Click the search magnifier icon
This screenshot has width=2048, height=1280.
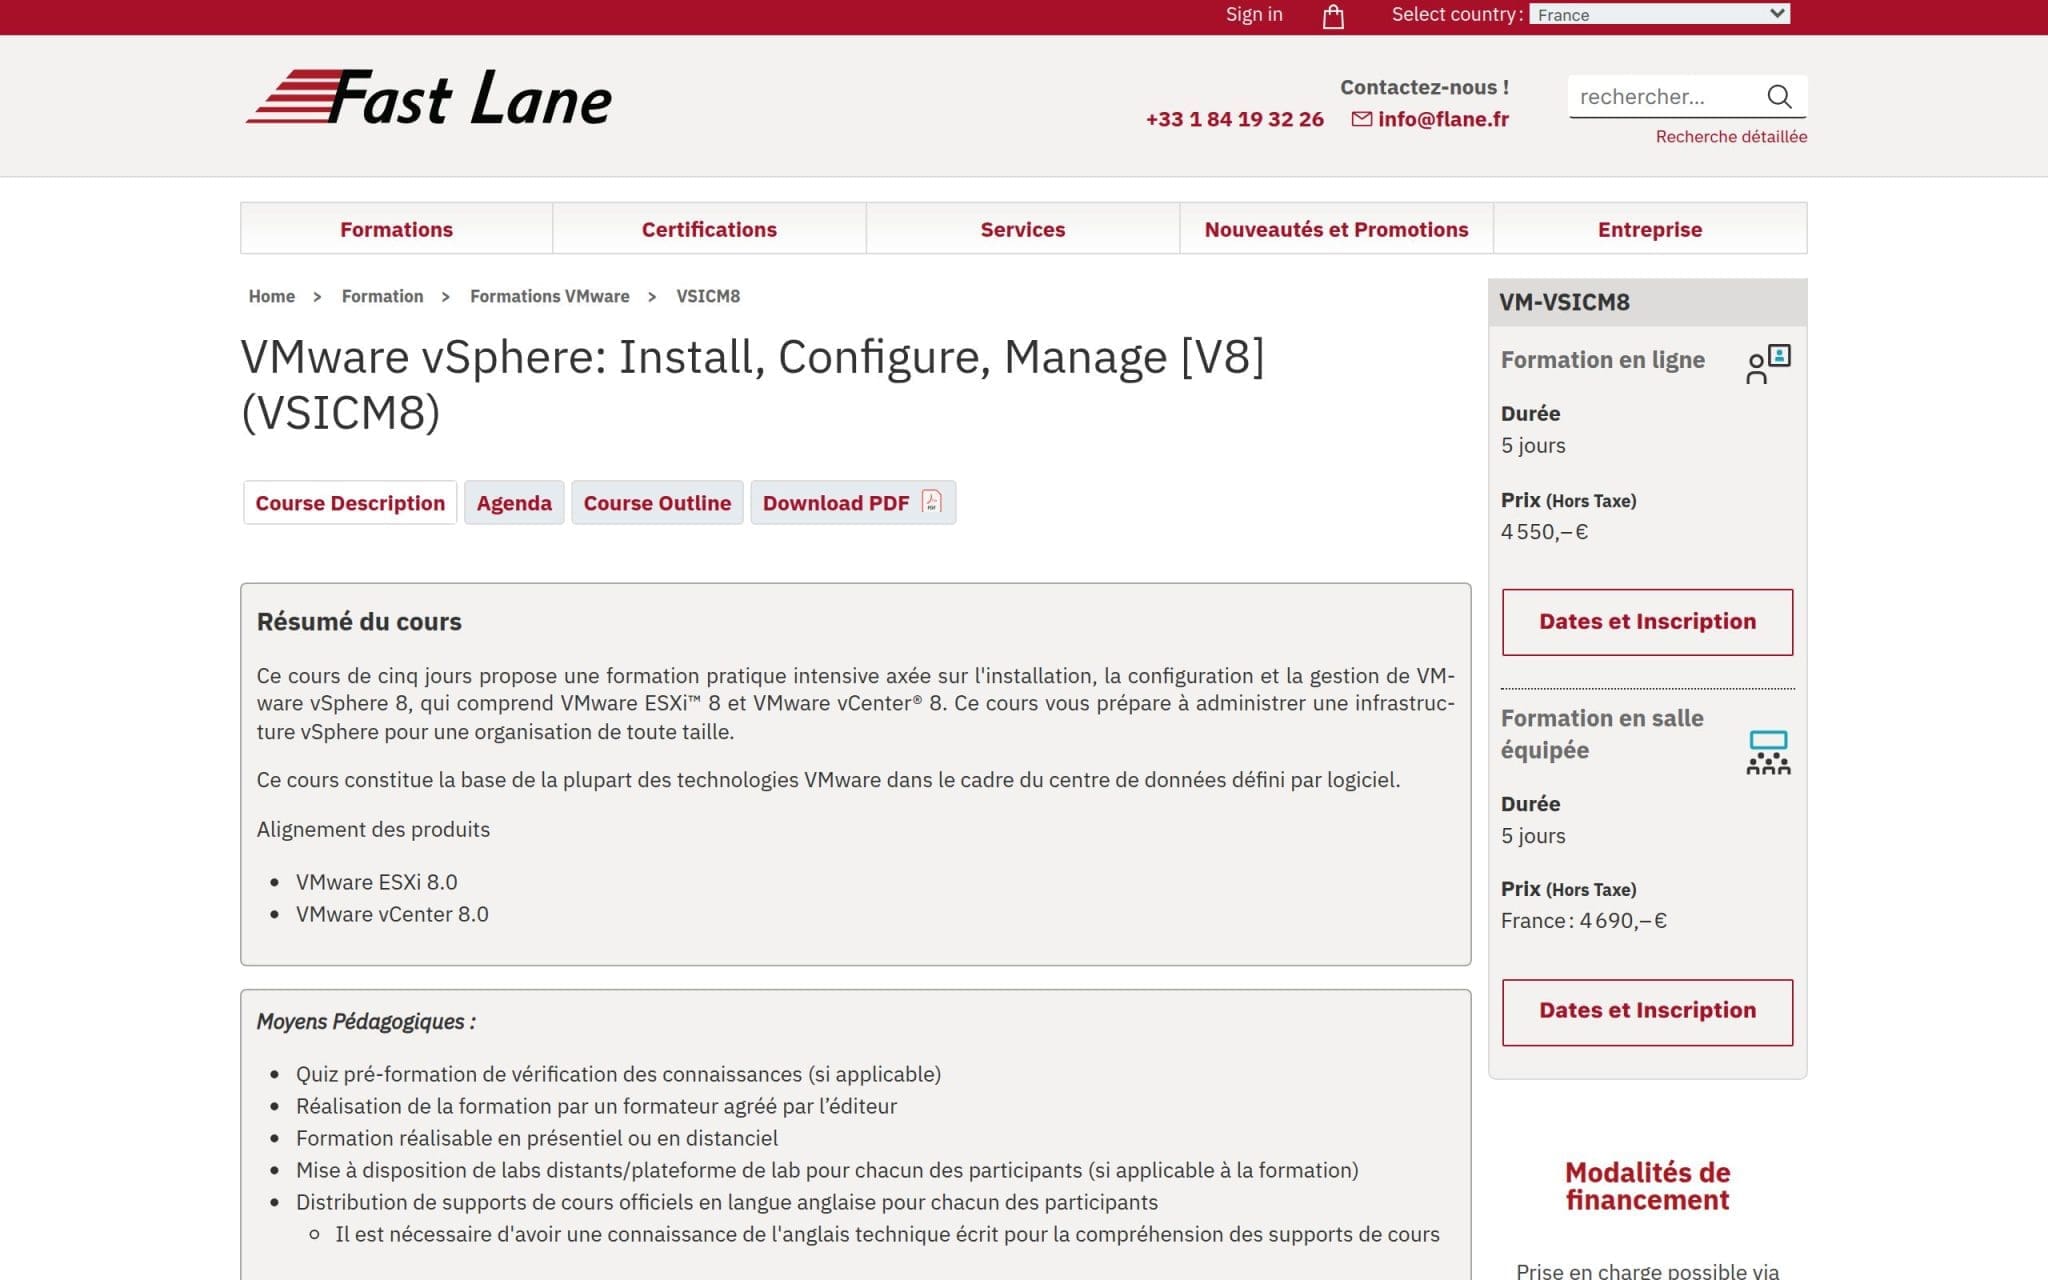click(1779, 96)
